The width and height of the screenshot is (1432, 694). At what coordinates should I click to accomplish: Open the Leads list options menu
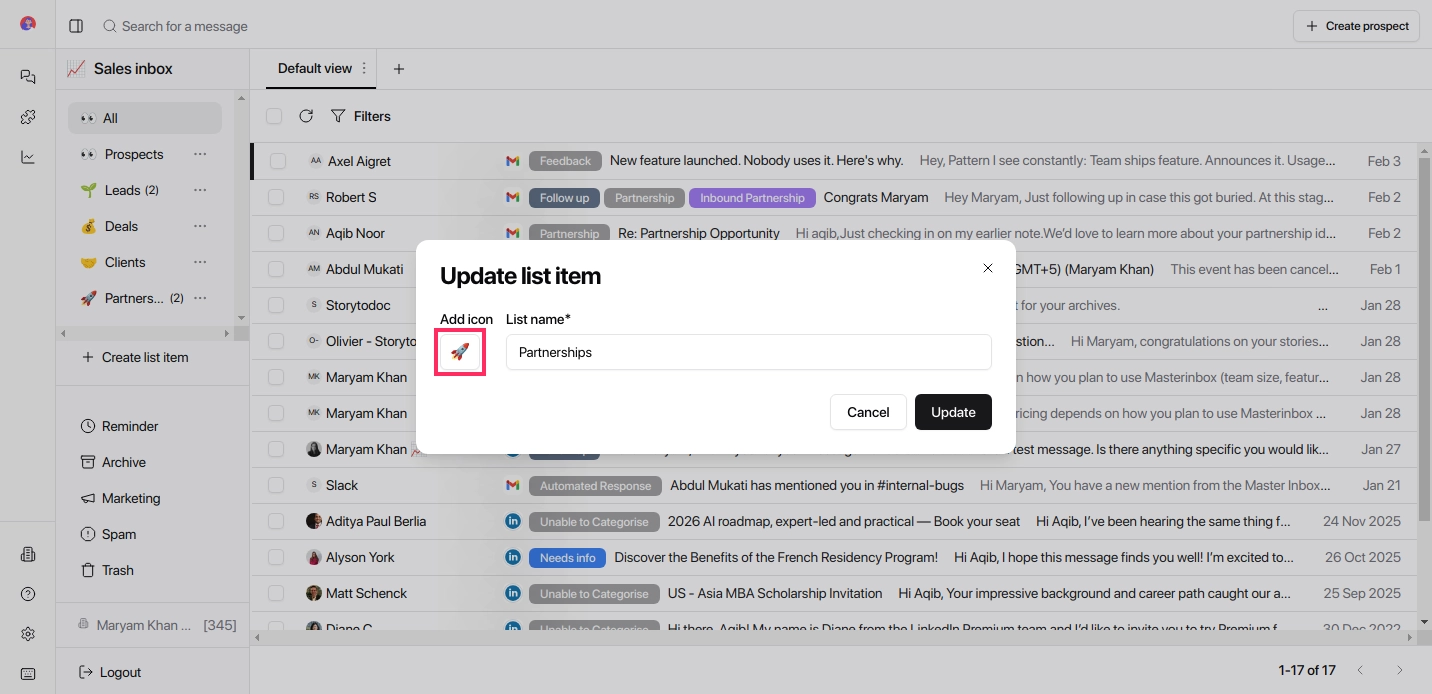pyautogui.click(x=200, y=190)
